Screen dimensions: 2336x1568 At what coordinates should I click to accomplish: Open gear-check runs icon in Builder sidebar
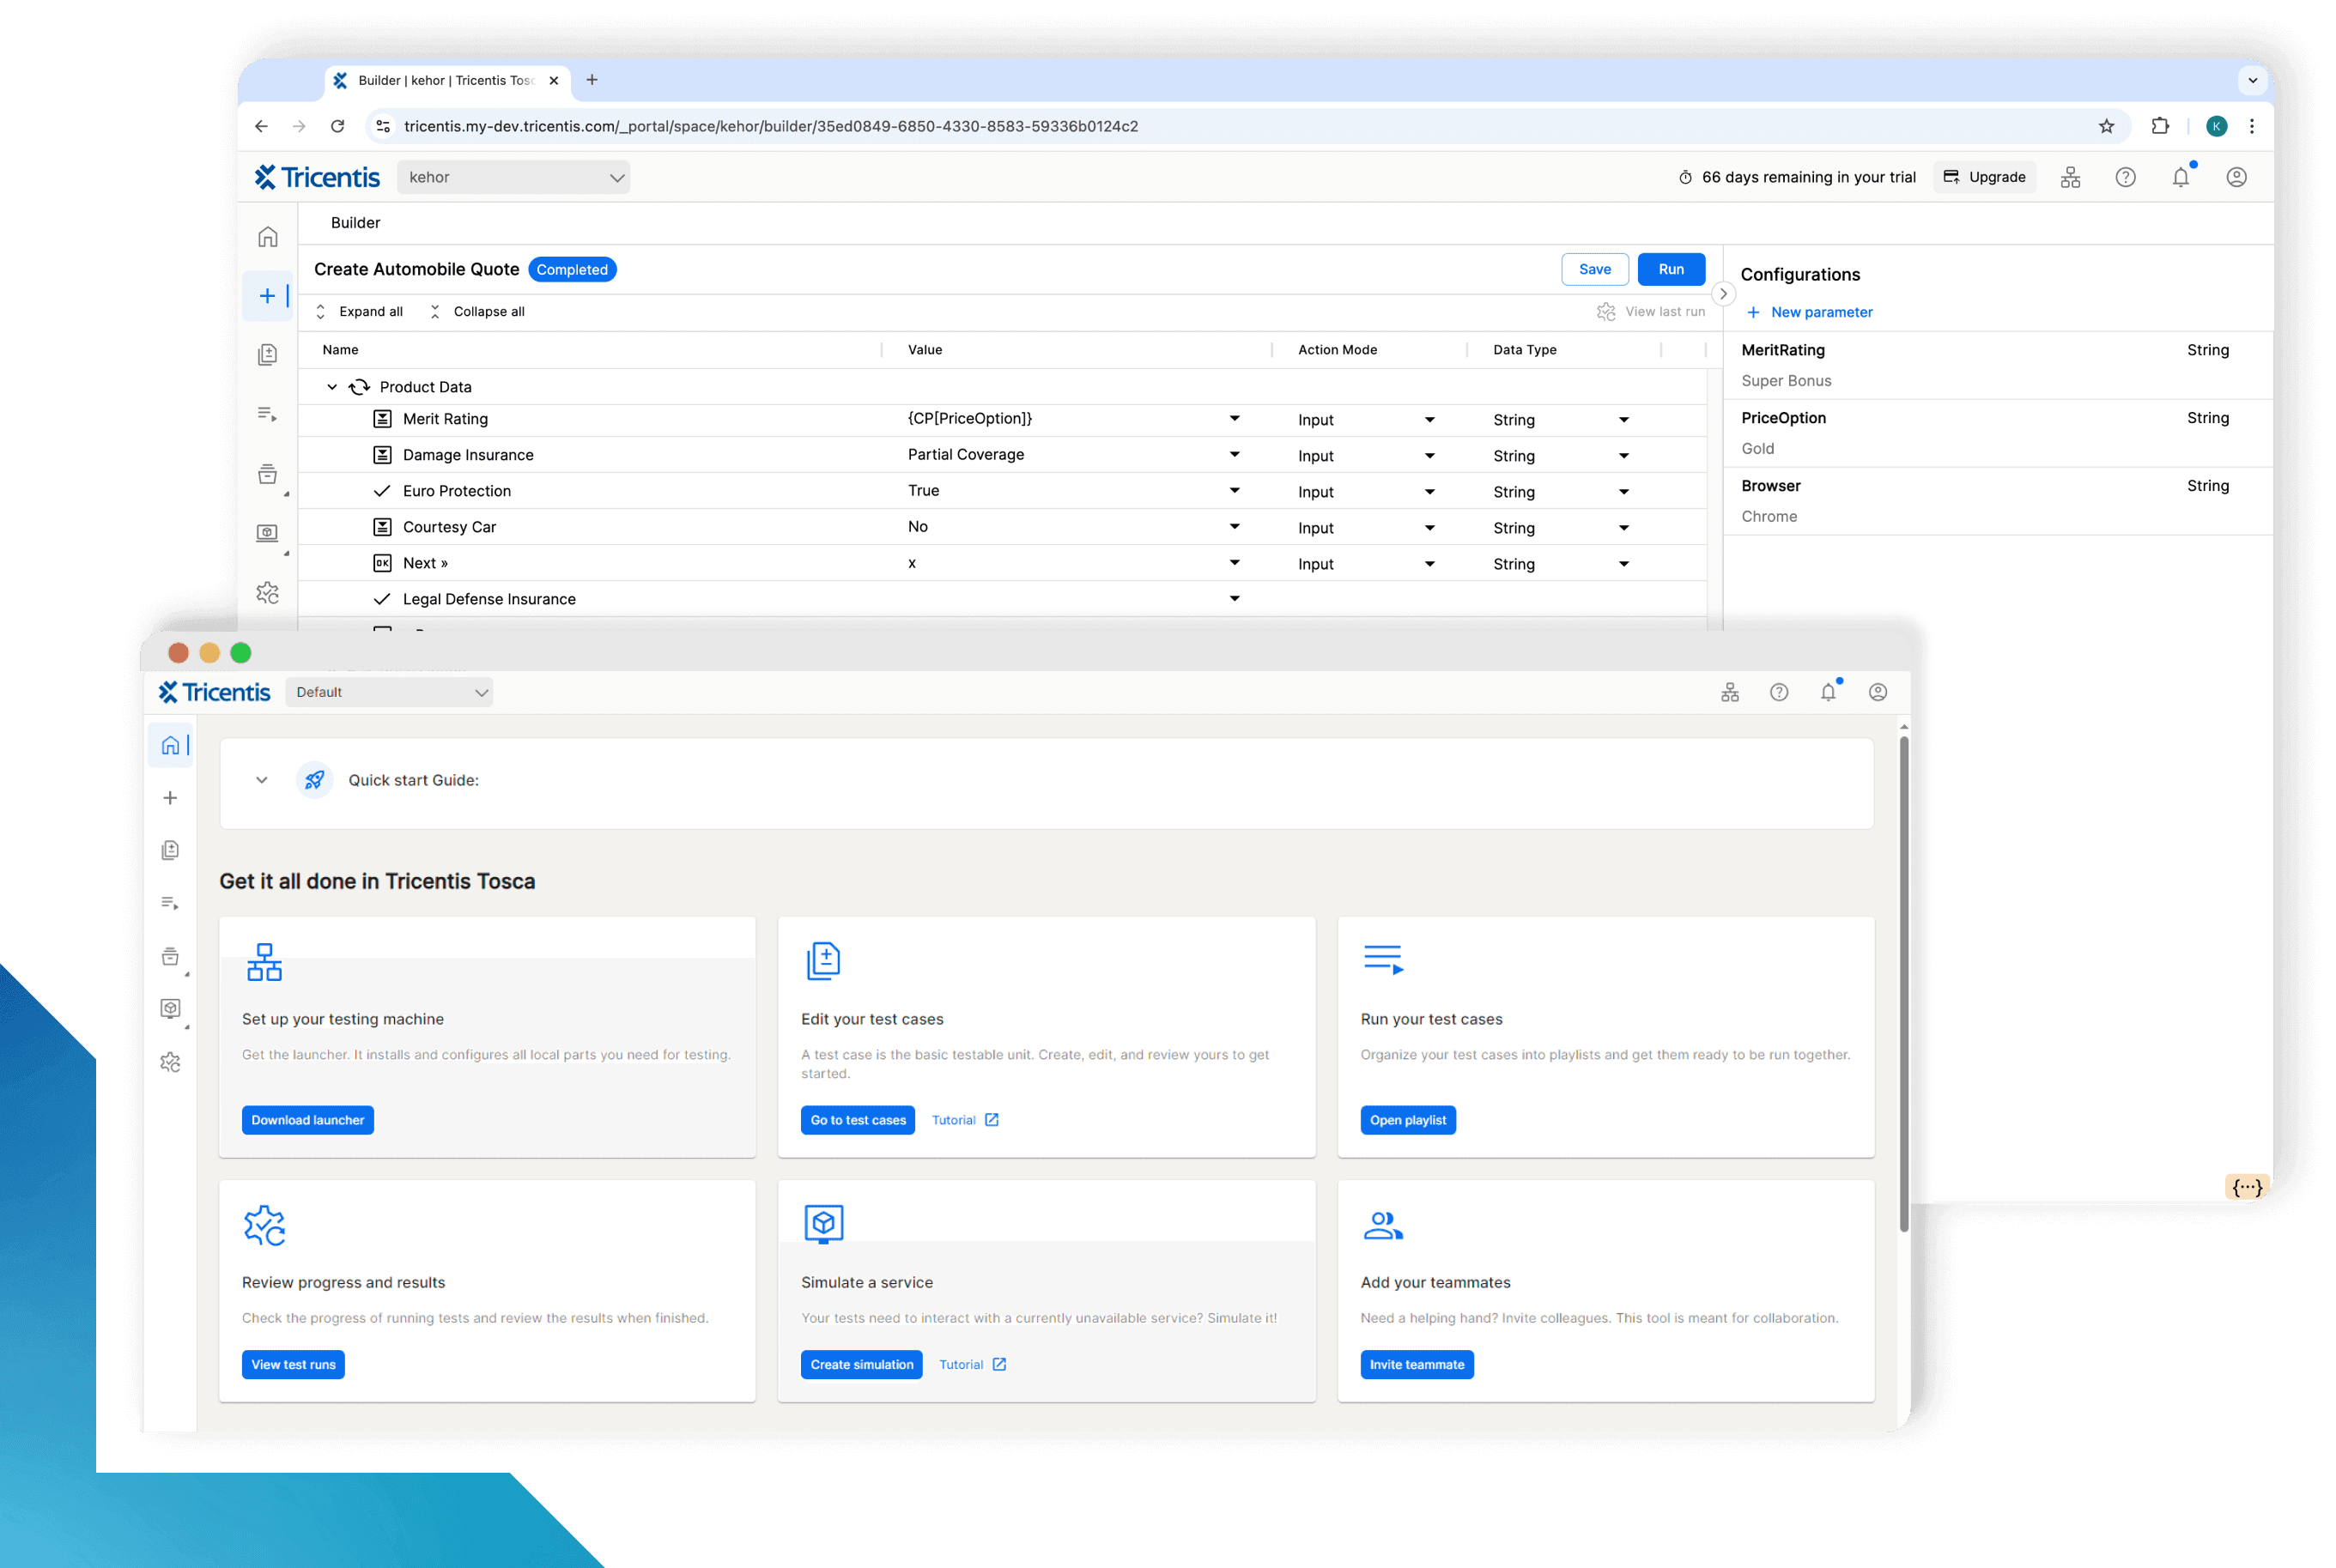(267, 593)
